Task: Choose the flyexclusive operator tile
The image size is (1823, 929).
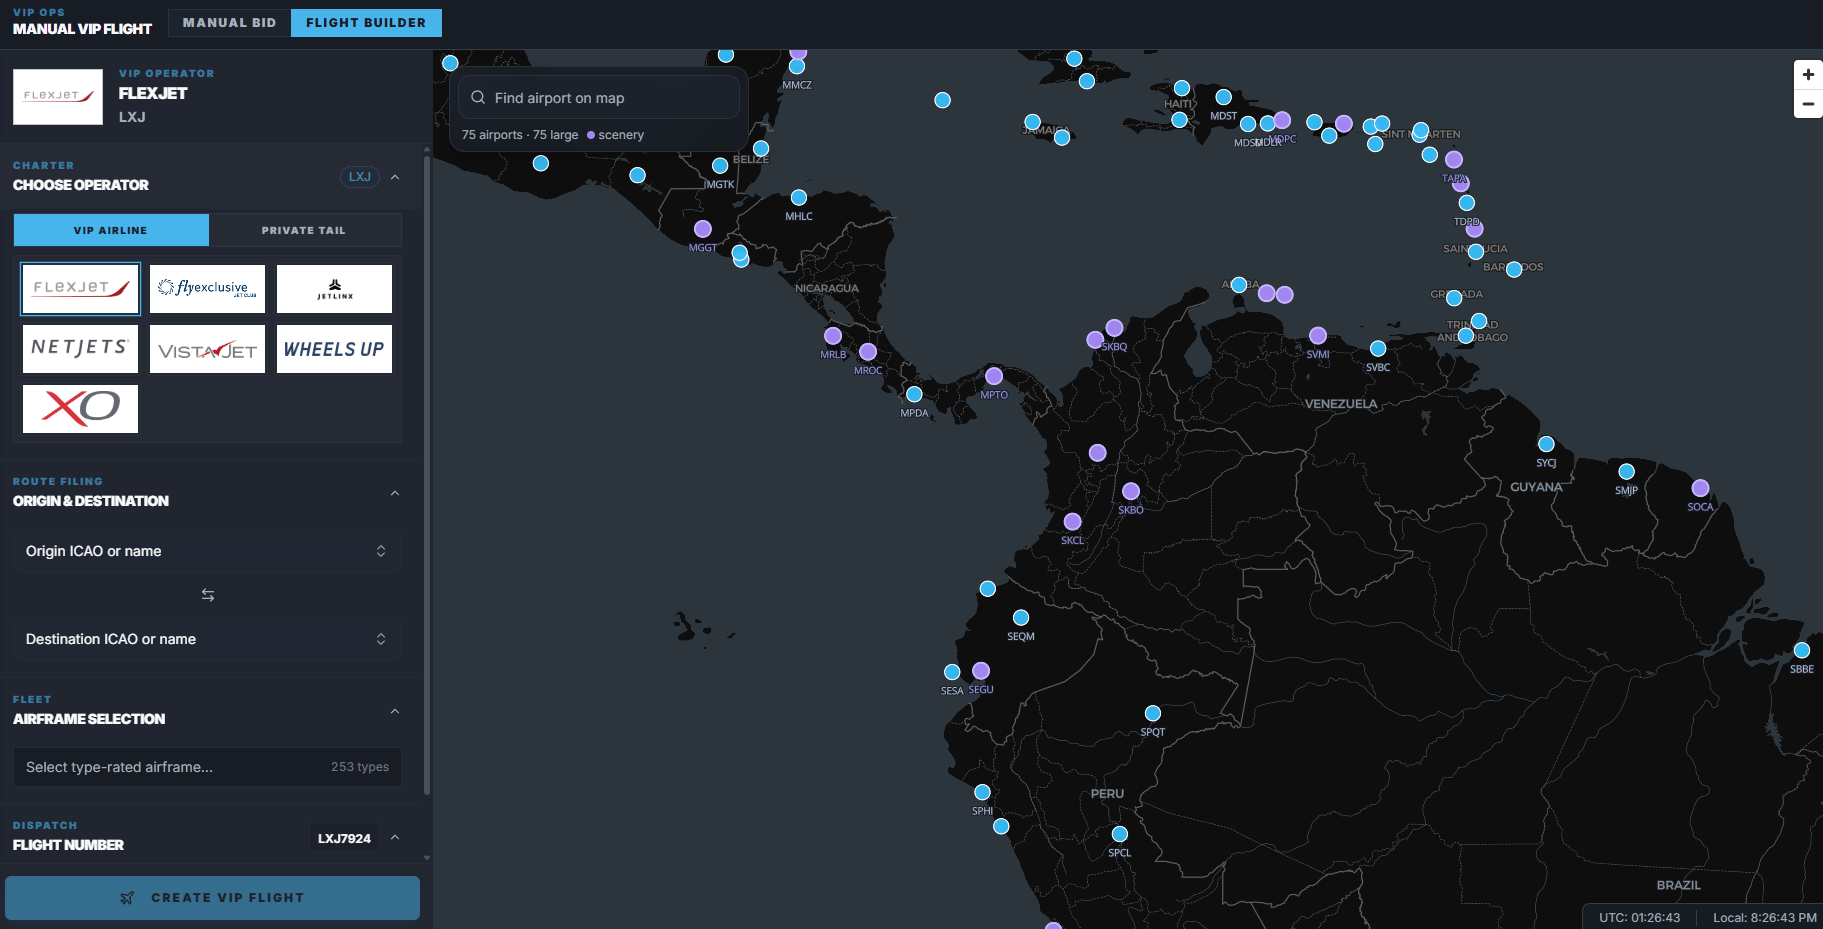Action: [x=207, y=289]
